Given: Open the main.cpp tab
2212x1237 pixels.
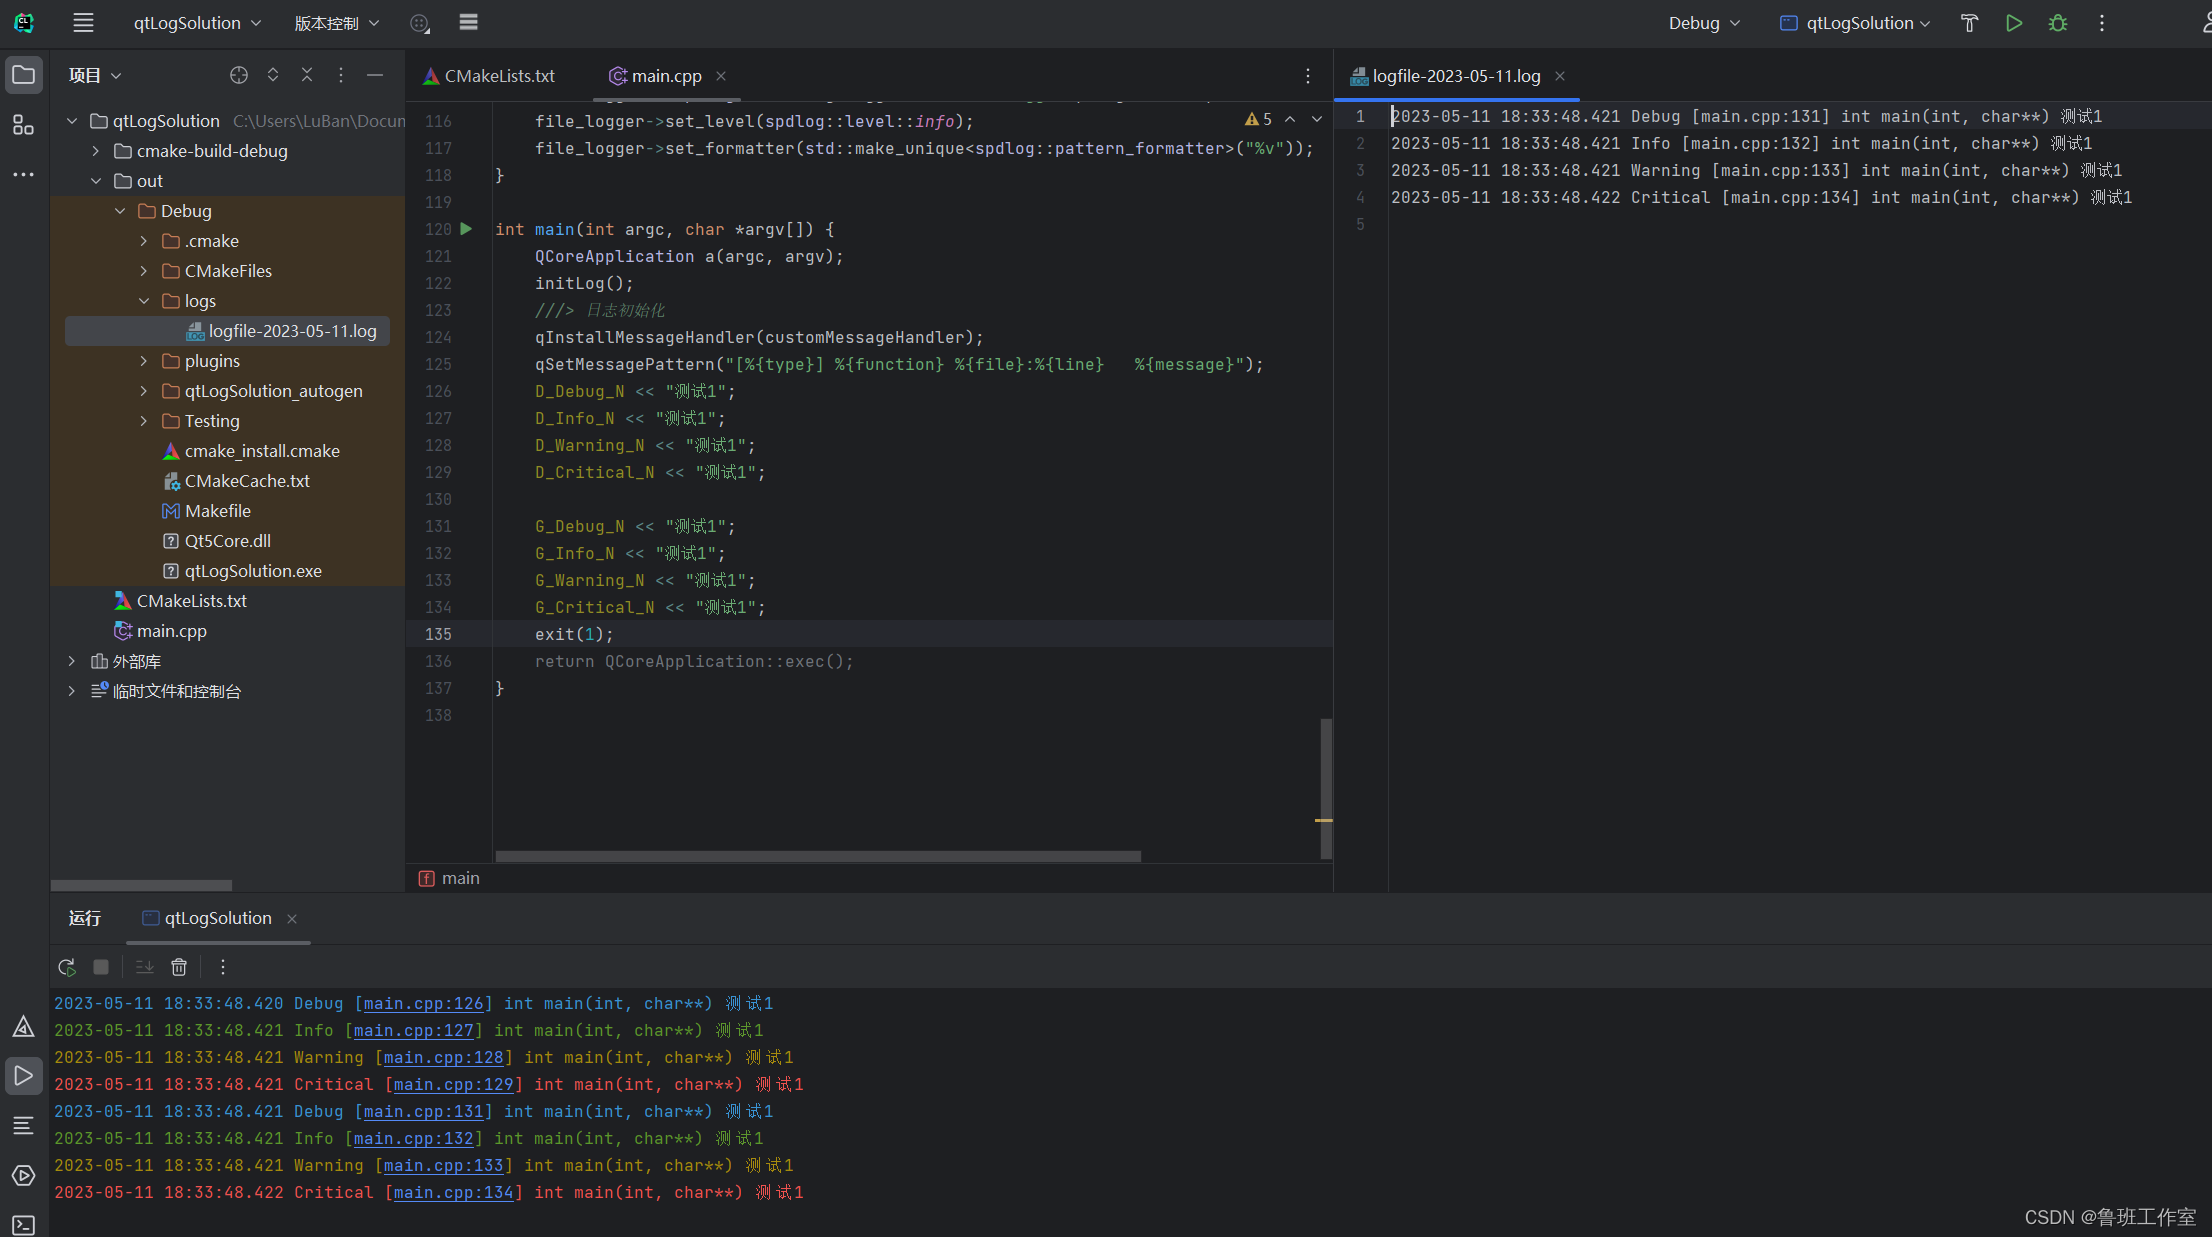Looking at the screenshot, I should pyautogui.click(x=664, y=76).
